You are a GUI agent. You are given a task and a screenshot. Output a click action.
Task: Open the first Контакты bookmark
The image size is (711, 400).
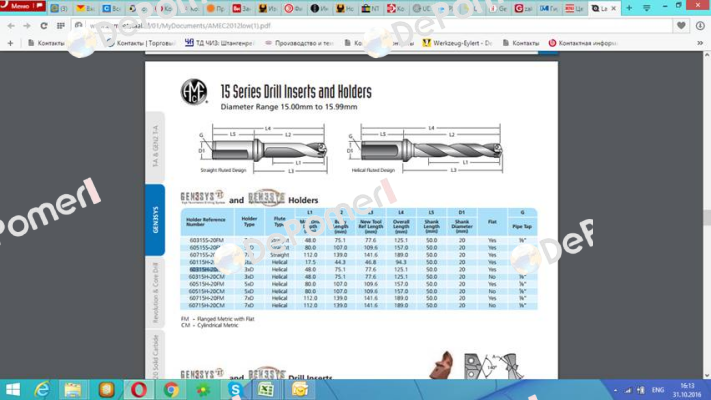click(46, 43)
